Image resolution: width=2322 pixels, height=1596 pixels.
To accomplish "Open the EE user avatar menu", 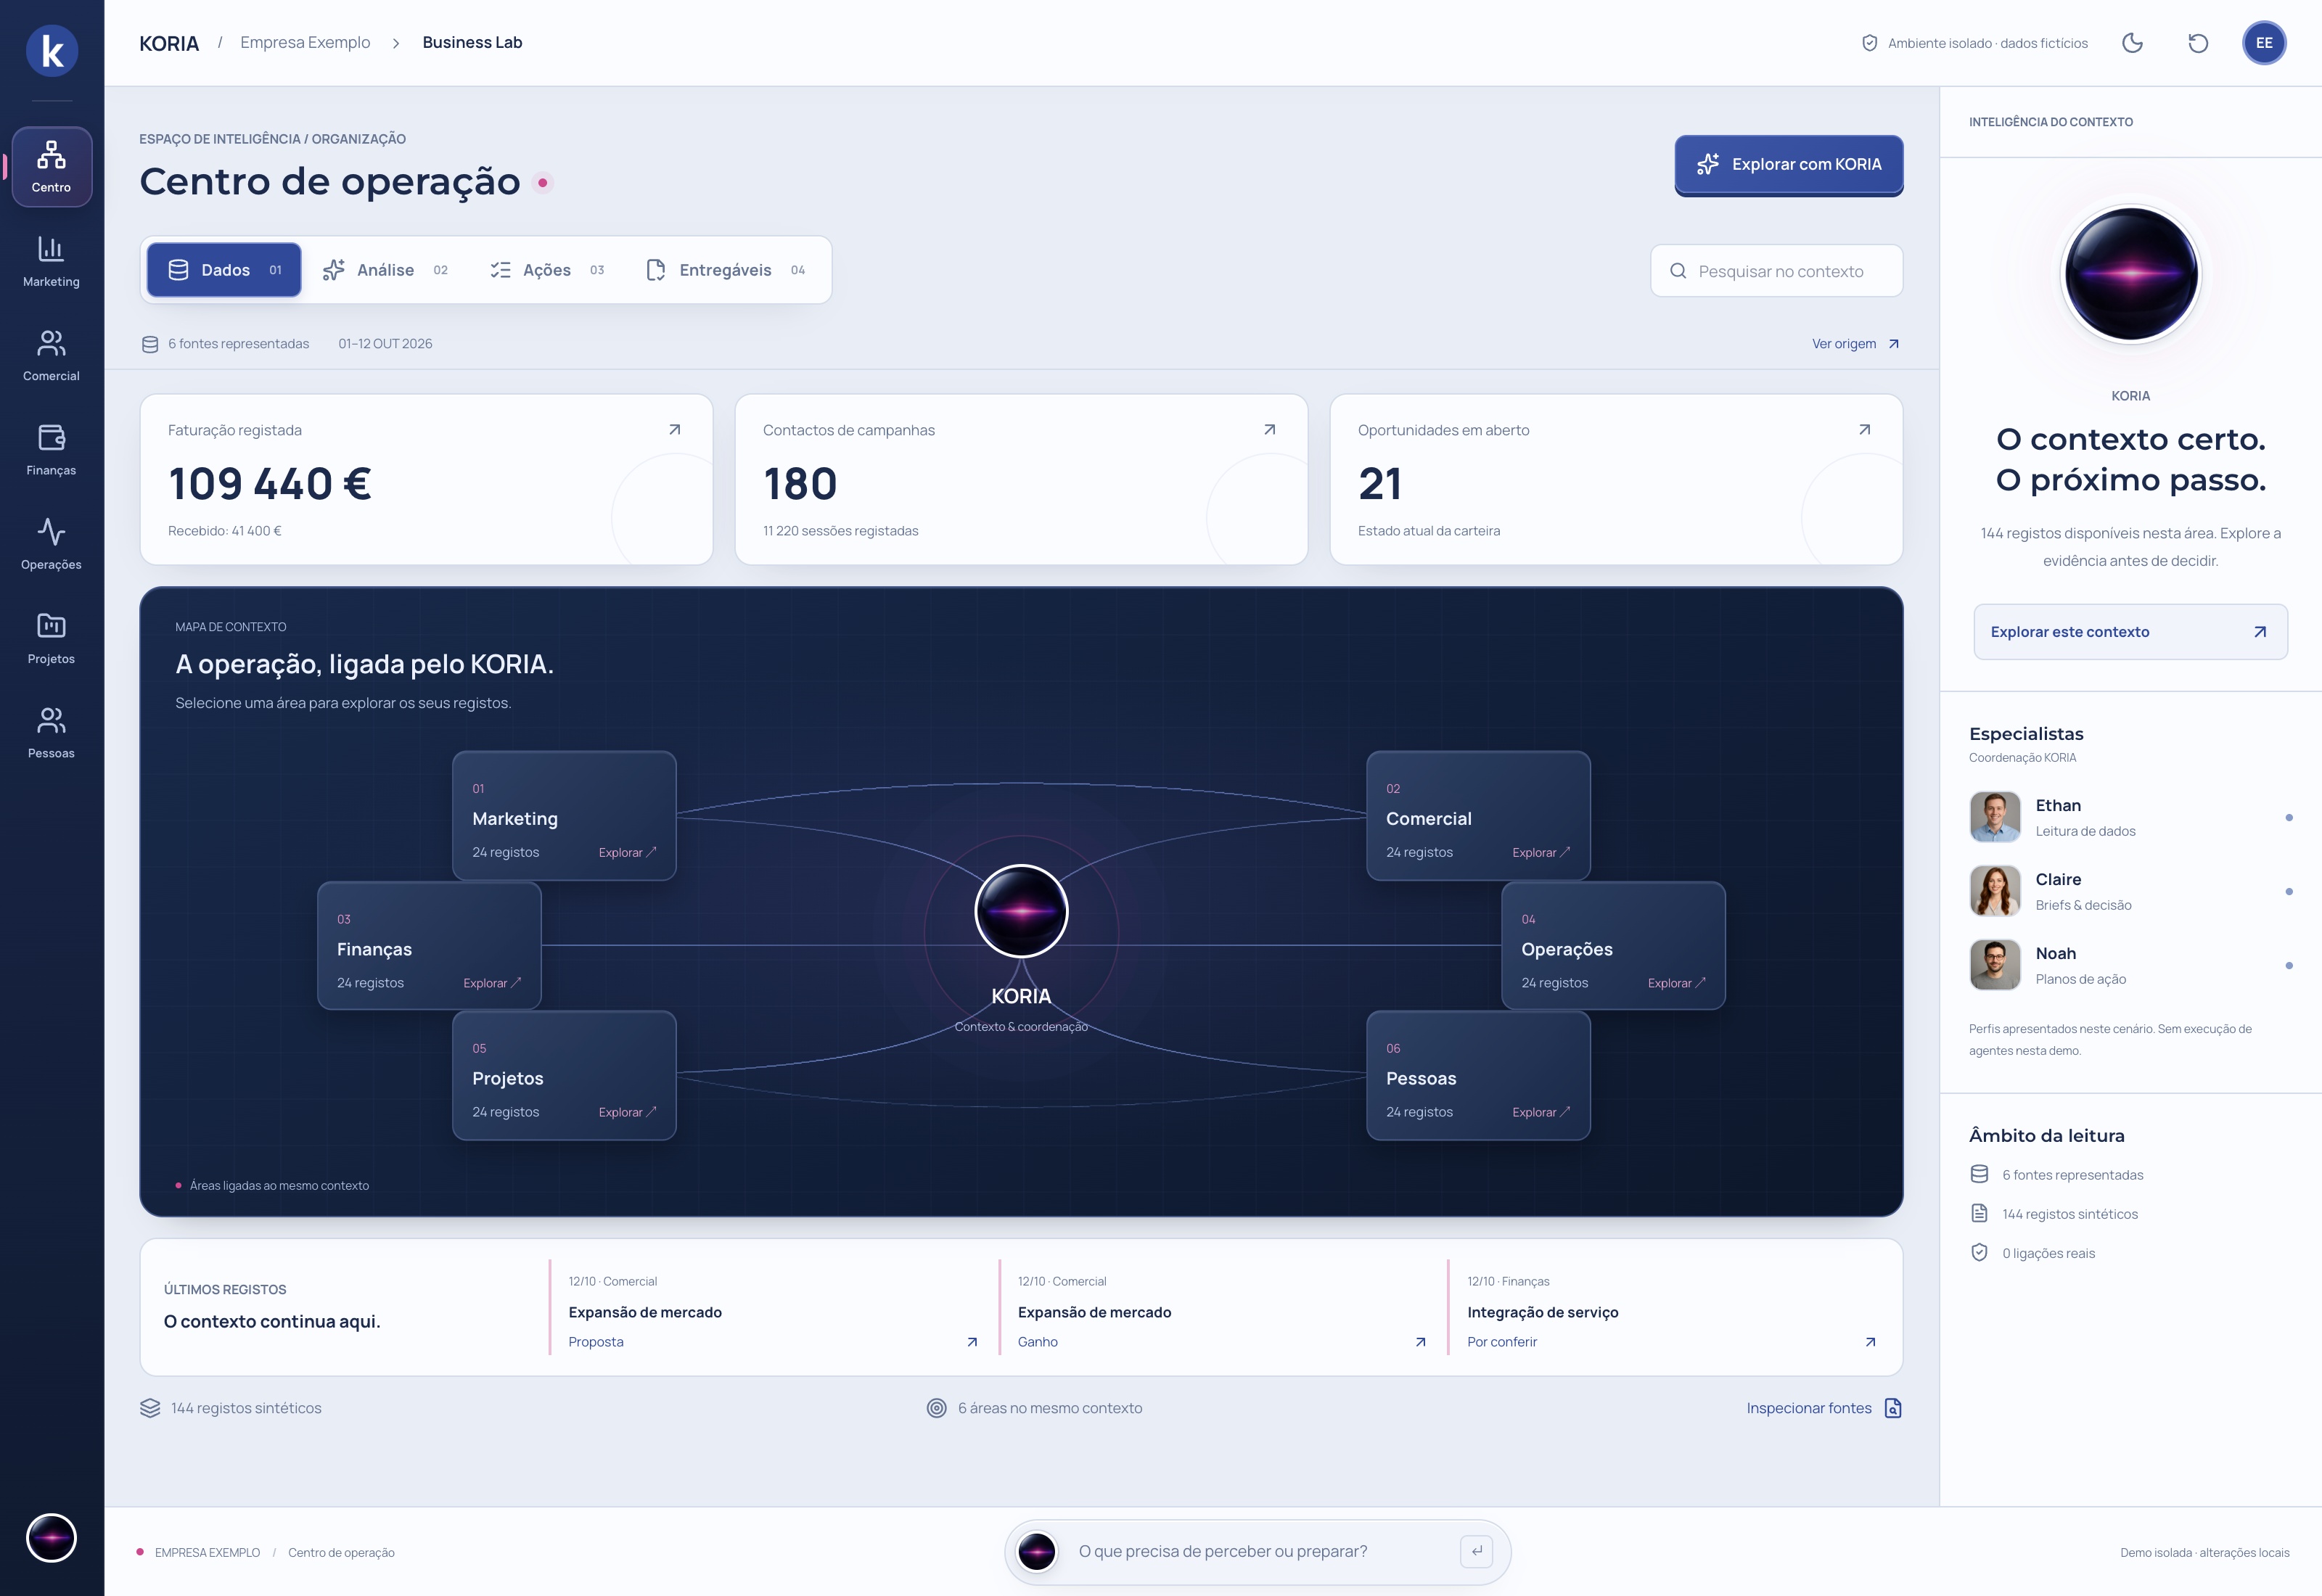I will [2264, 43].
